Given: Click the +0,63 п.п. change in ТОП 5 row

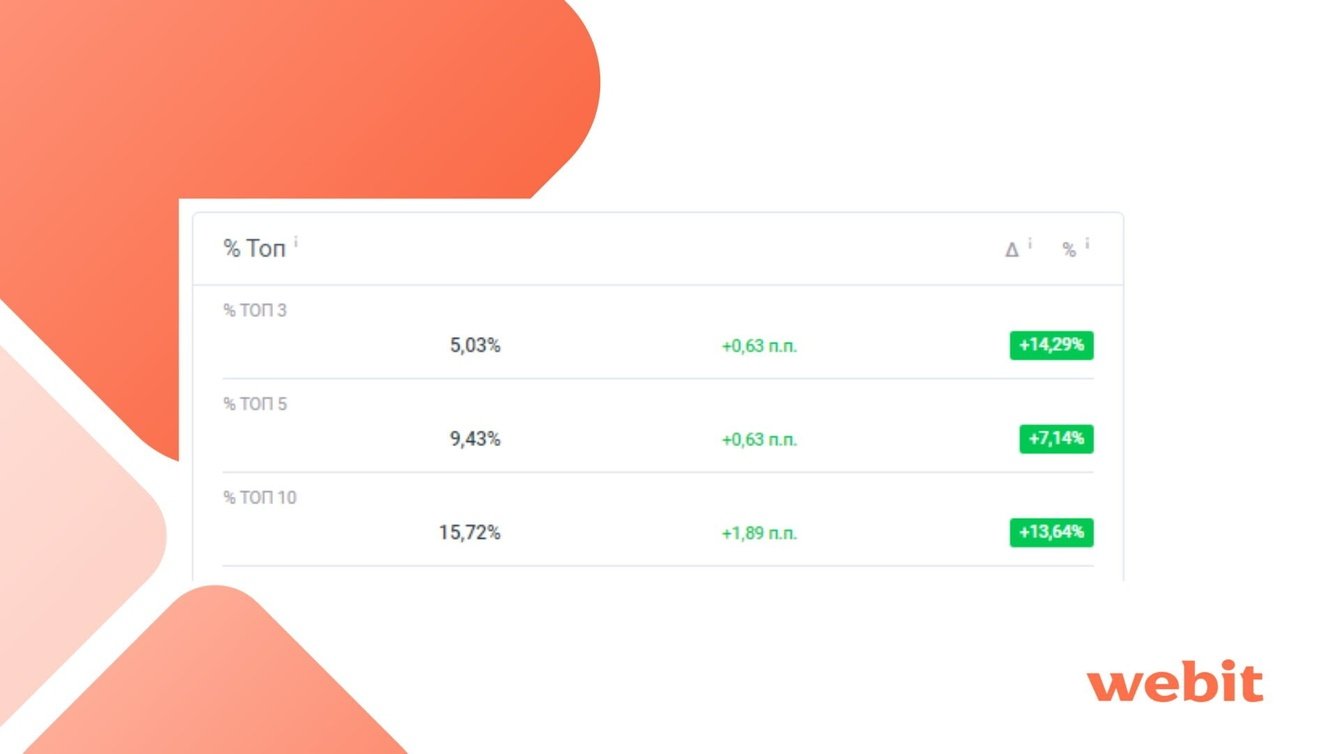Looking at the screenshot, I should (x=759, y=440).
